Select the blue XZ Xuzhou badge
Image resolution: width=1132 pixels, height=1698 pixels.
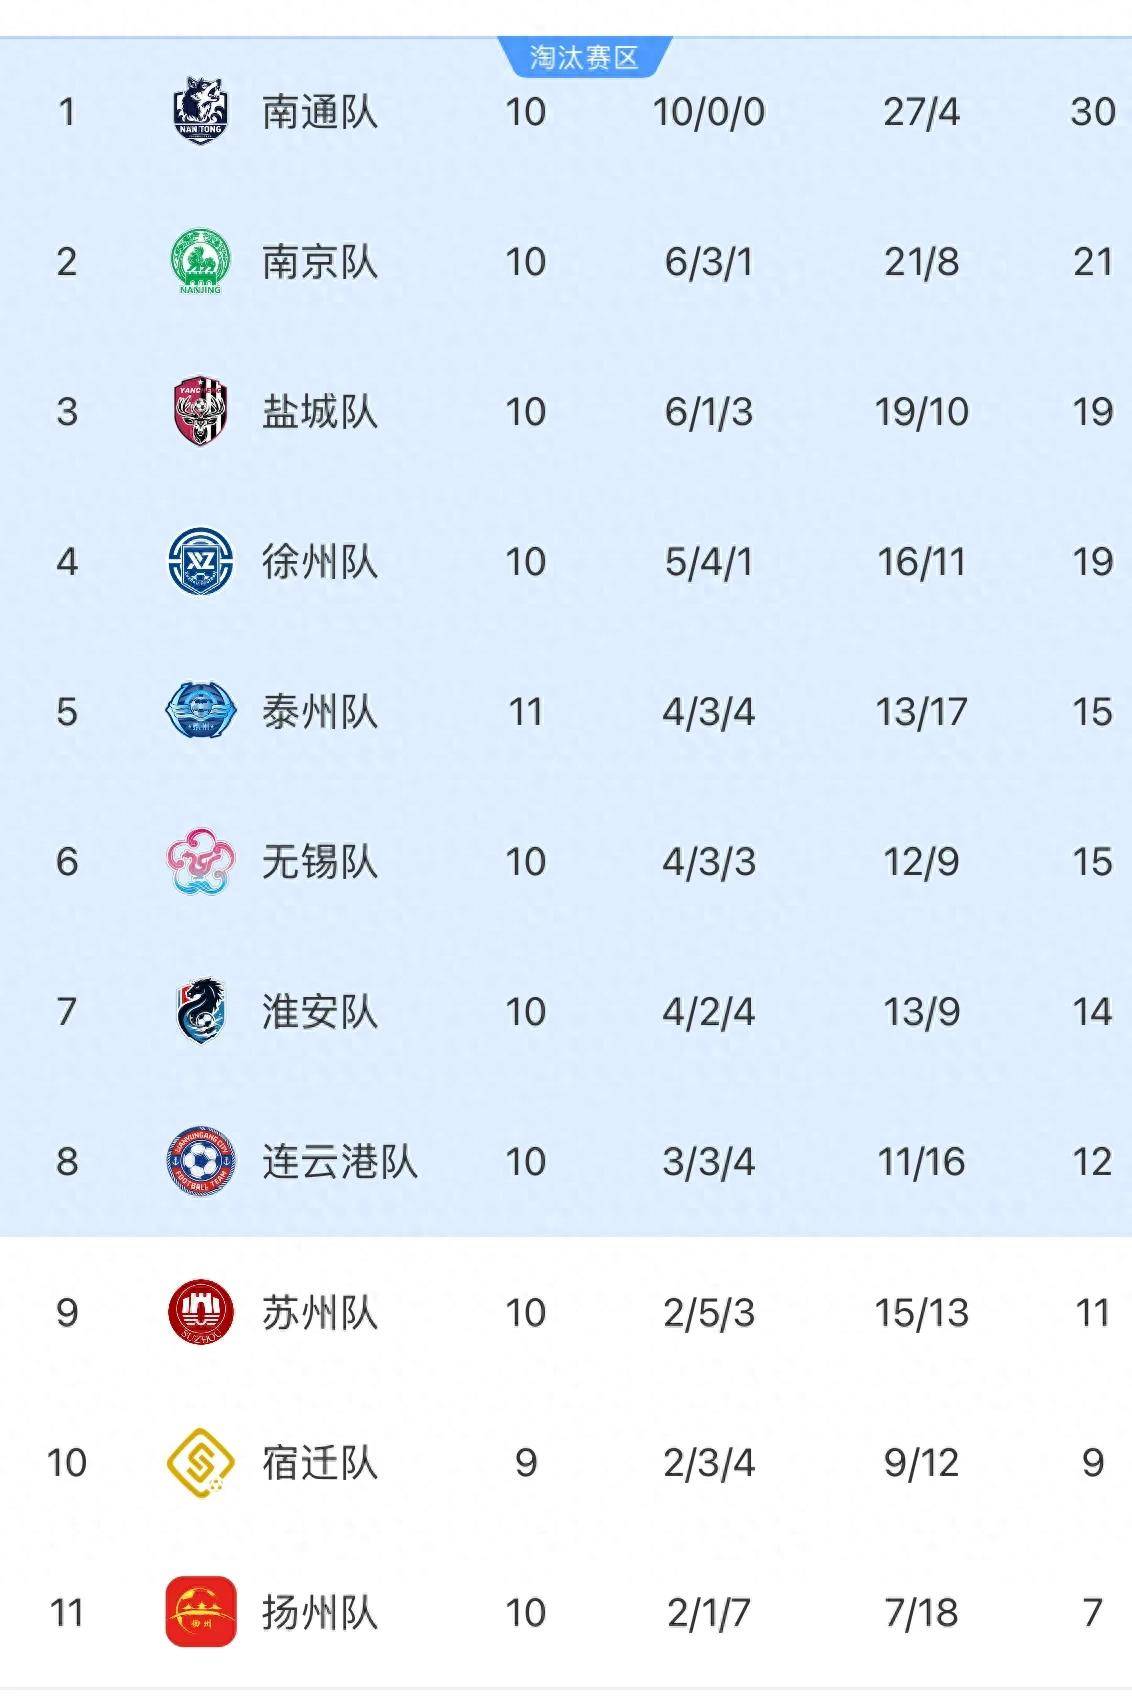point(201,561)
